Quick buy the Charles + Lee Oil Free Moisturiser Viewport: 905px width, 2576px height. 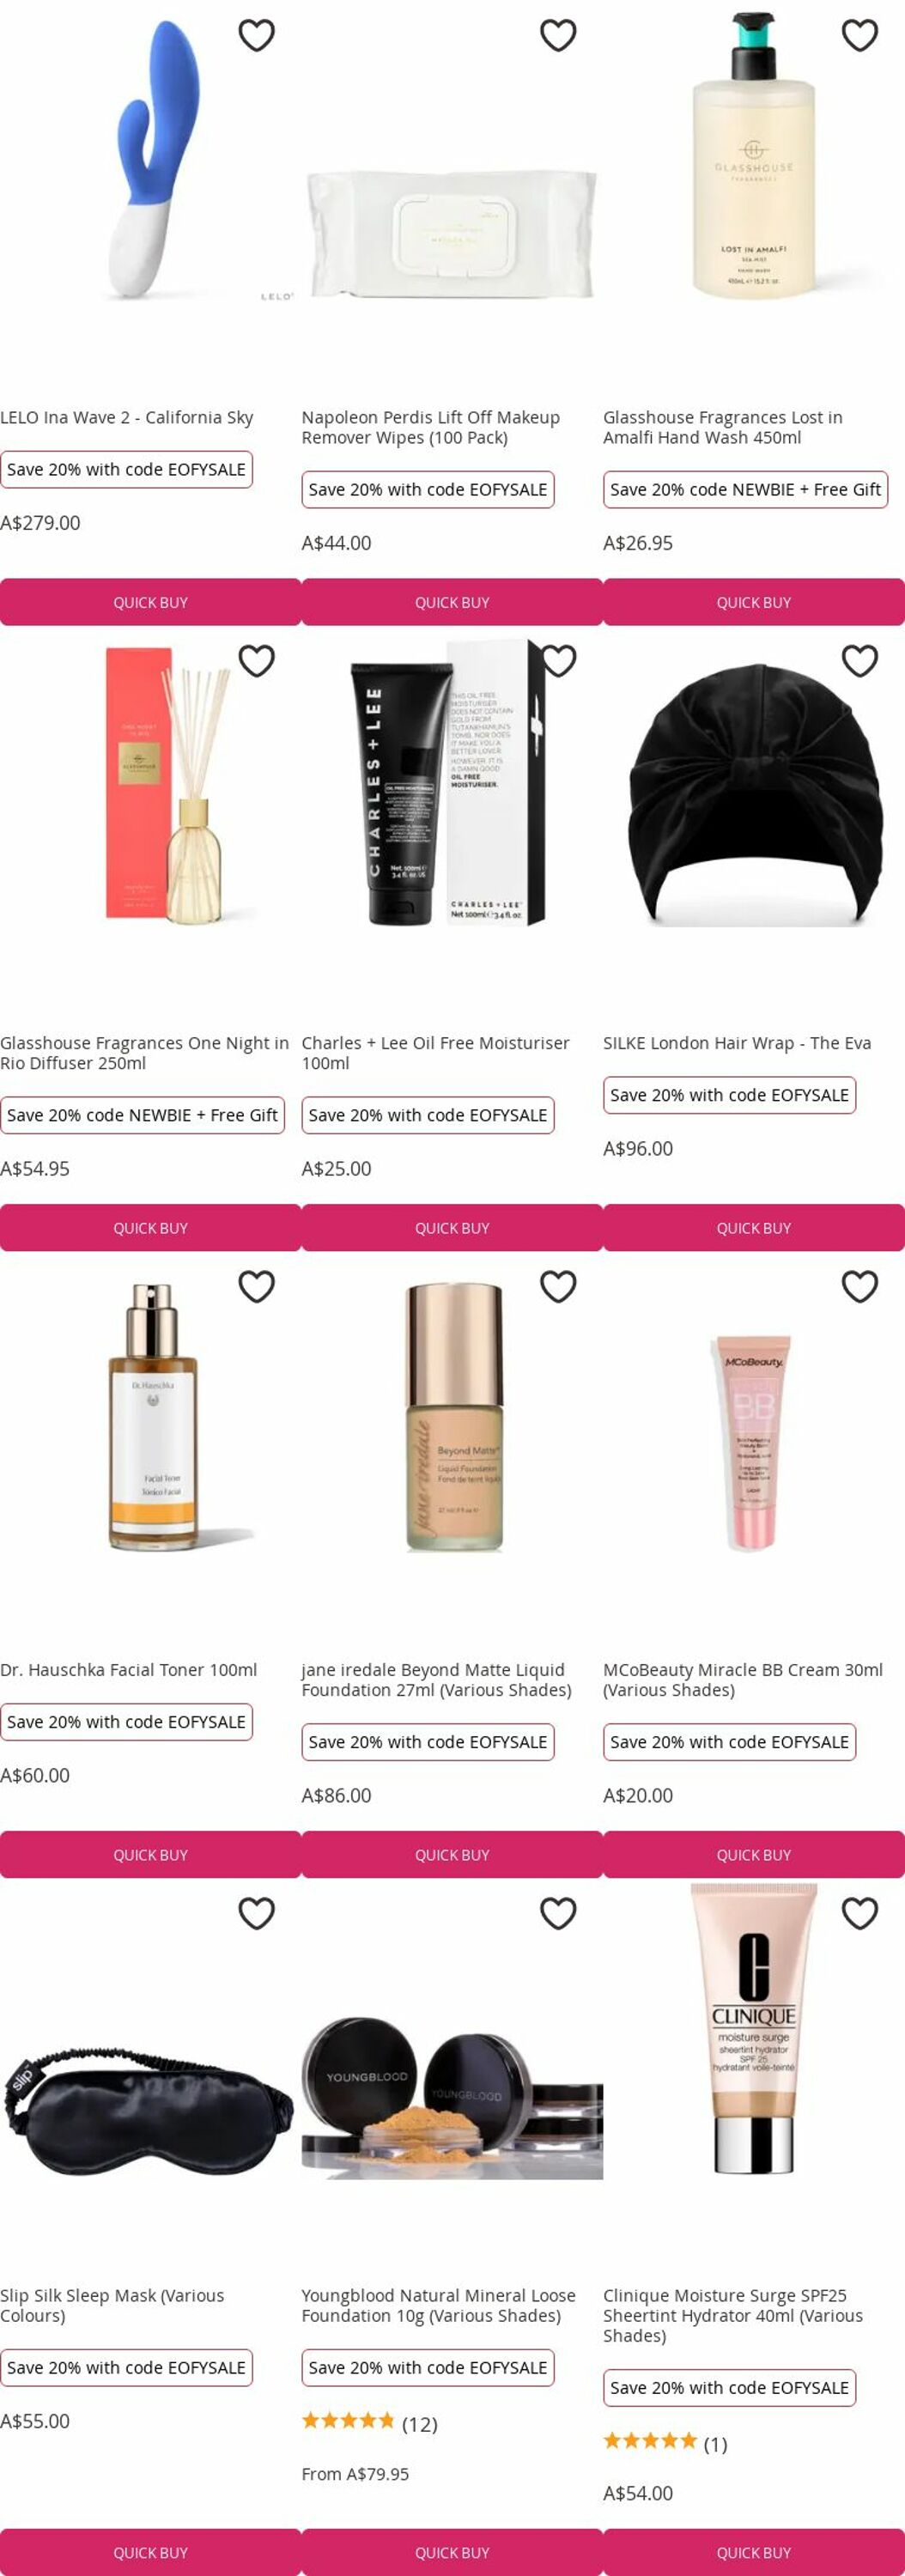[452, 1228]
